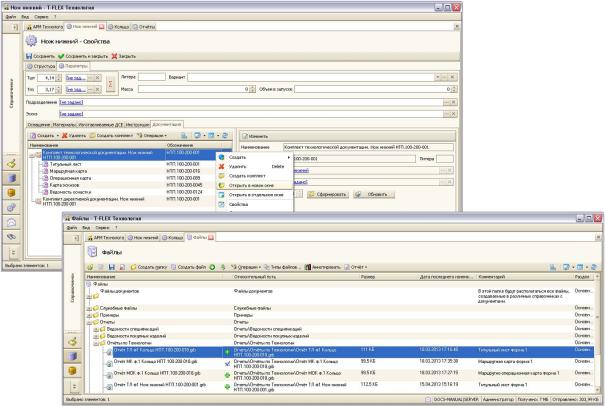The height and width of the screenshot is (406, 605).
Task: Click the Тшт field stepper arrows
Action: 59,78
